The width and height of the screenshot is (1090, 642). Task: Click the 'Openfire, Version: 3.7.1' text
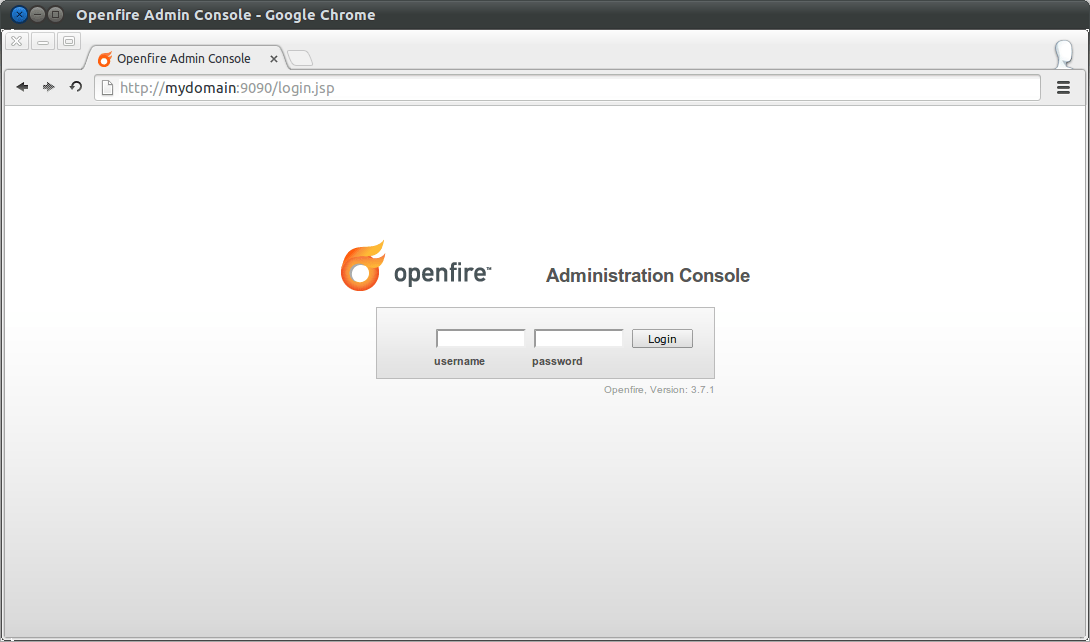point(659,390)
